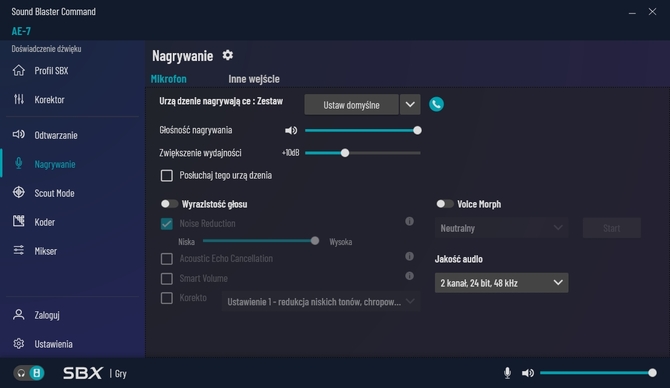Expand arrow next to Ustaw domyślne
Viewport: 670px width, 388px height.
tap(410, 105)
